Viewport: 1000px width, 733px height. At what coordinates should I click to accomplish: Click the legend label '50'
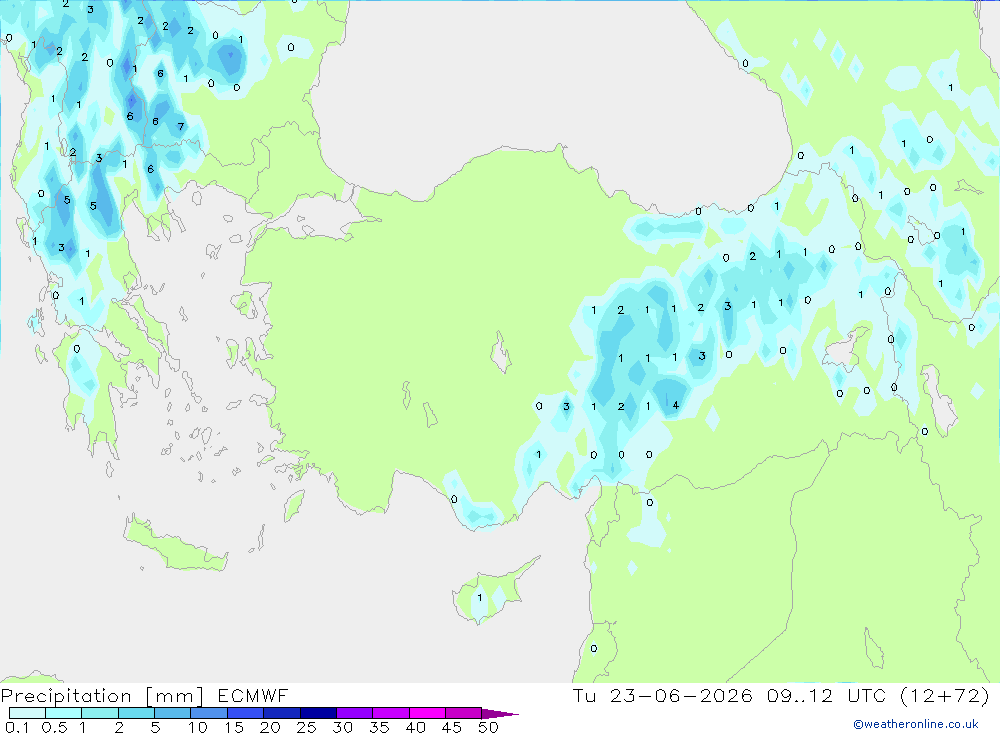488,727
